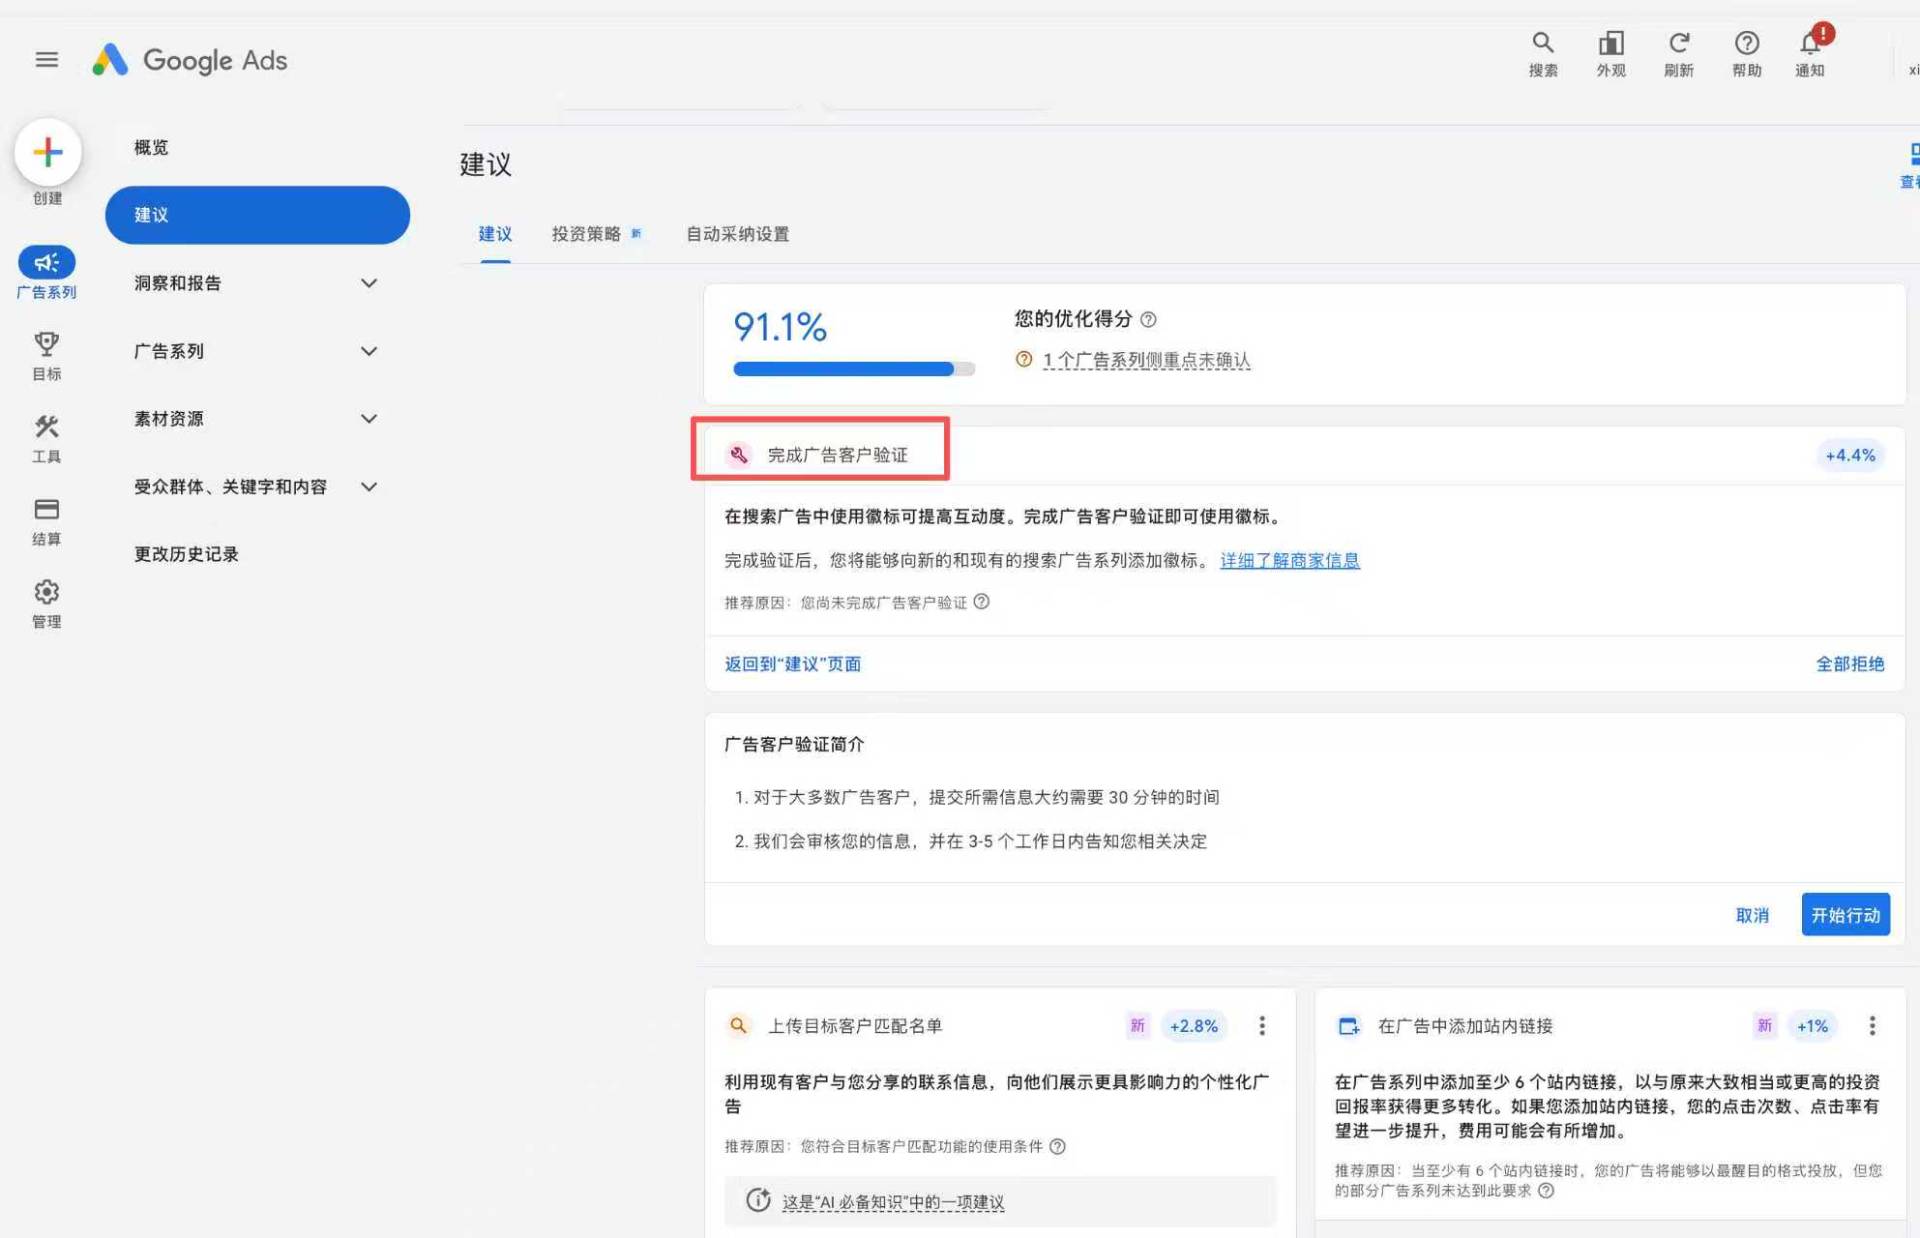Image resolution: width=1920 pixels, height=1238 pixels.
Task: Open the 帮助 help icon
Action: 1746,54
